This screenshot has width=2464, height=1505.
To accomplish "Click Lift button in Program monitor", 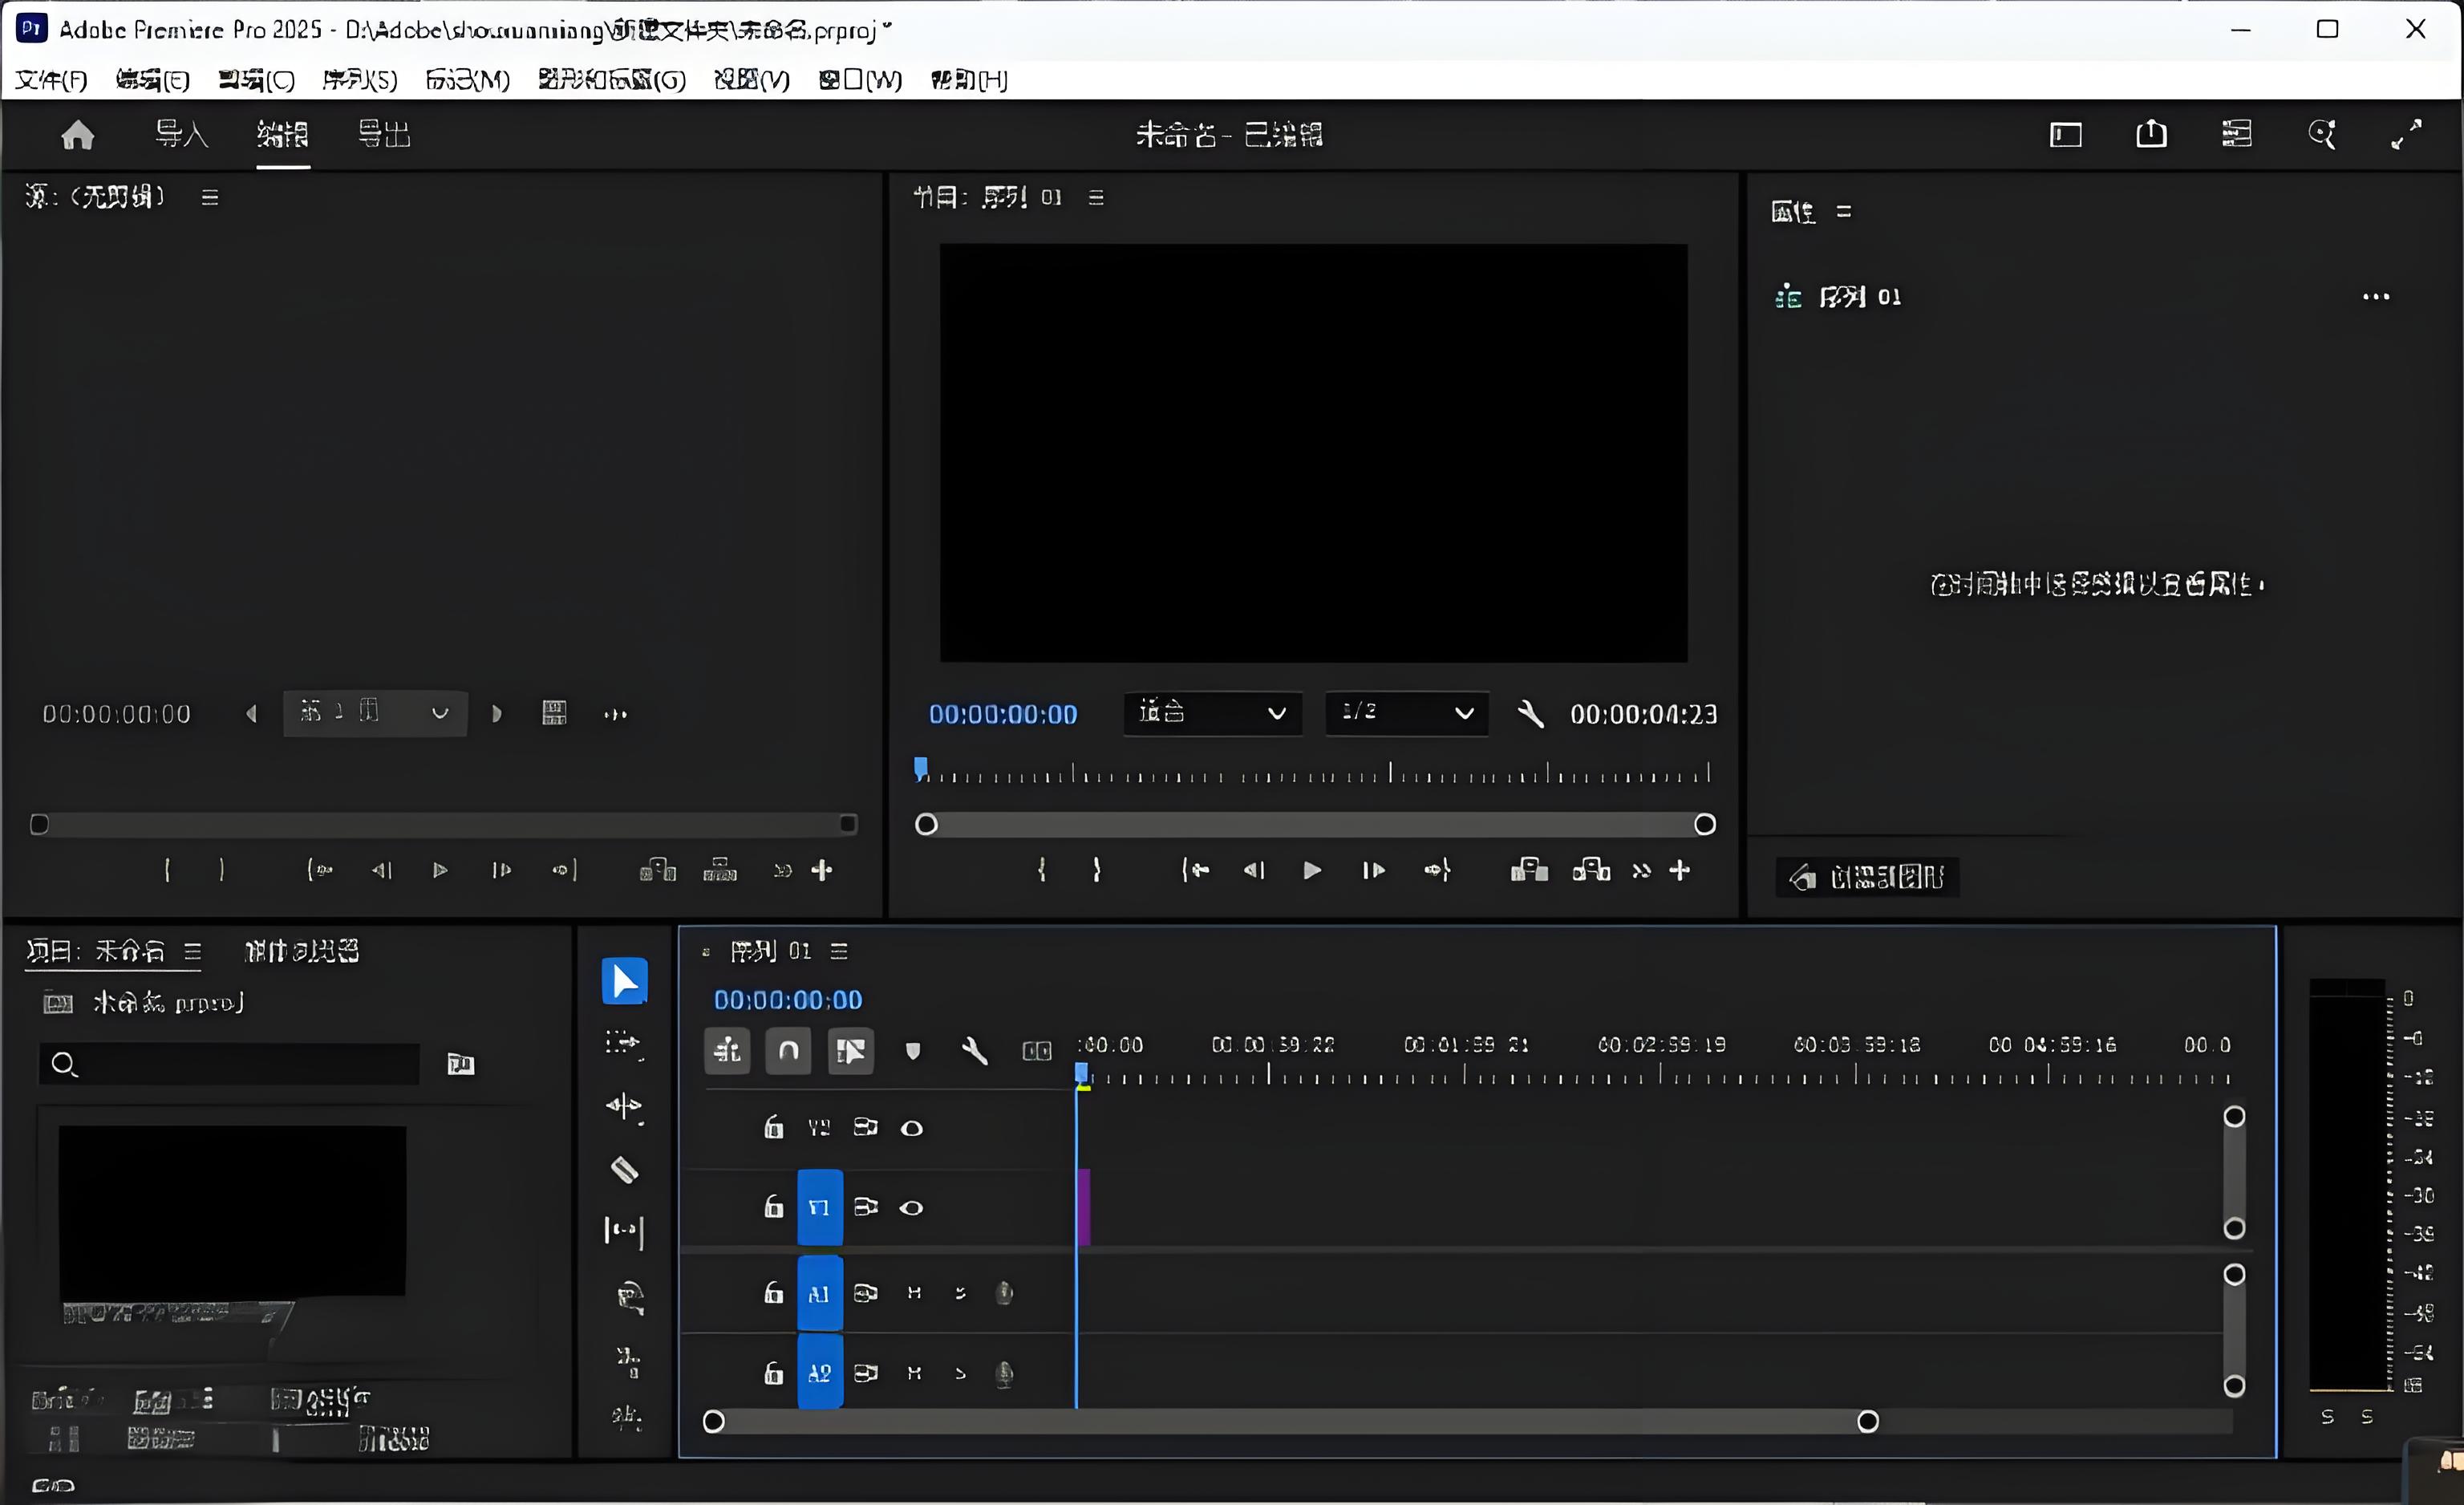I will tap(1529, 870).
